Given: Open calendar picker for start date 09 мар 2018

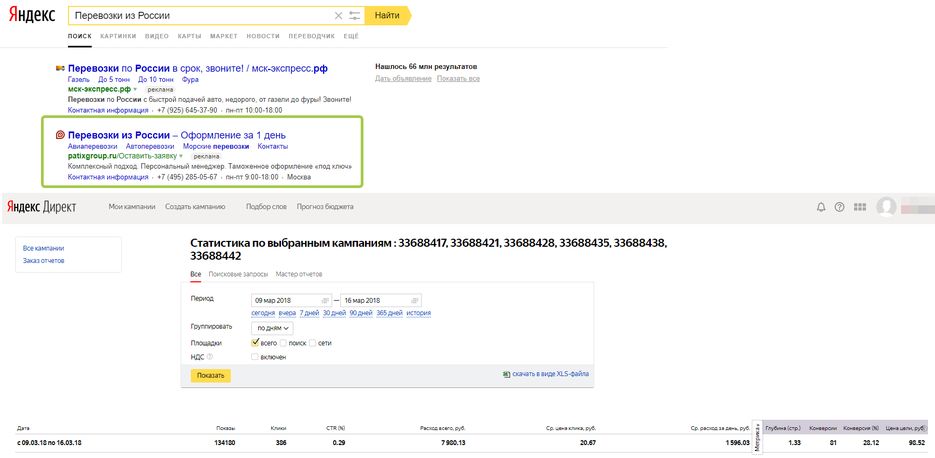Looking at the screenshot, I should point(325,300).
